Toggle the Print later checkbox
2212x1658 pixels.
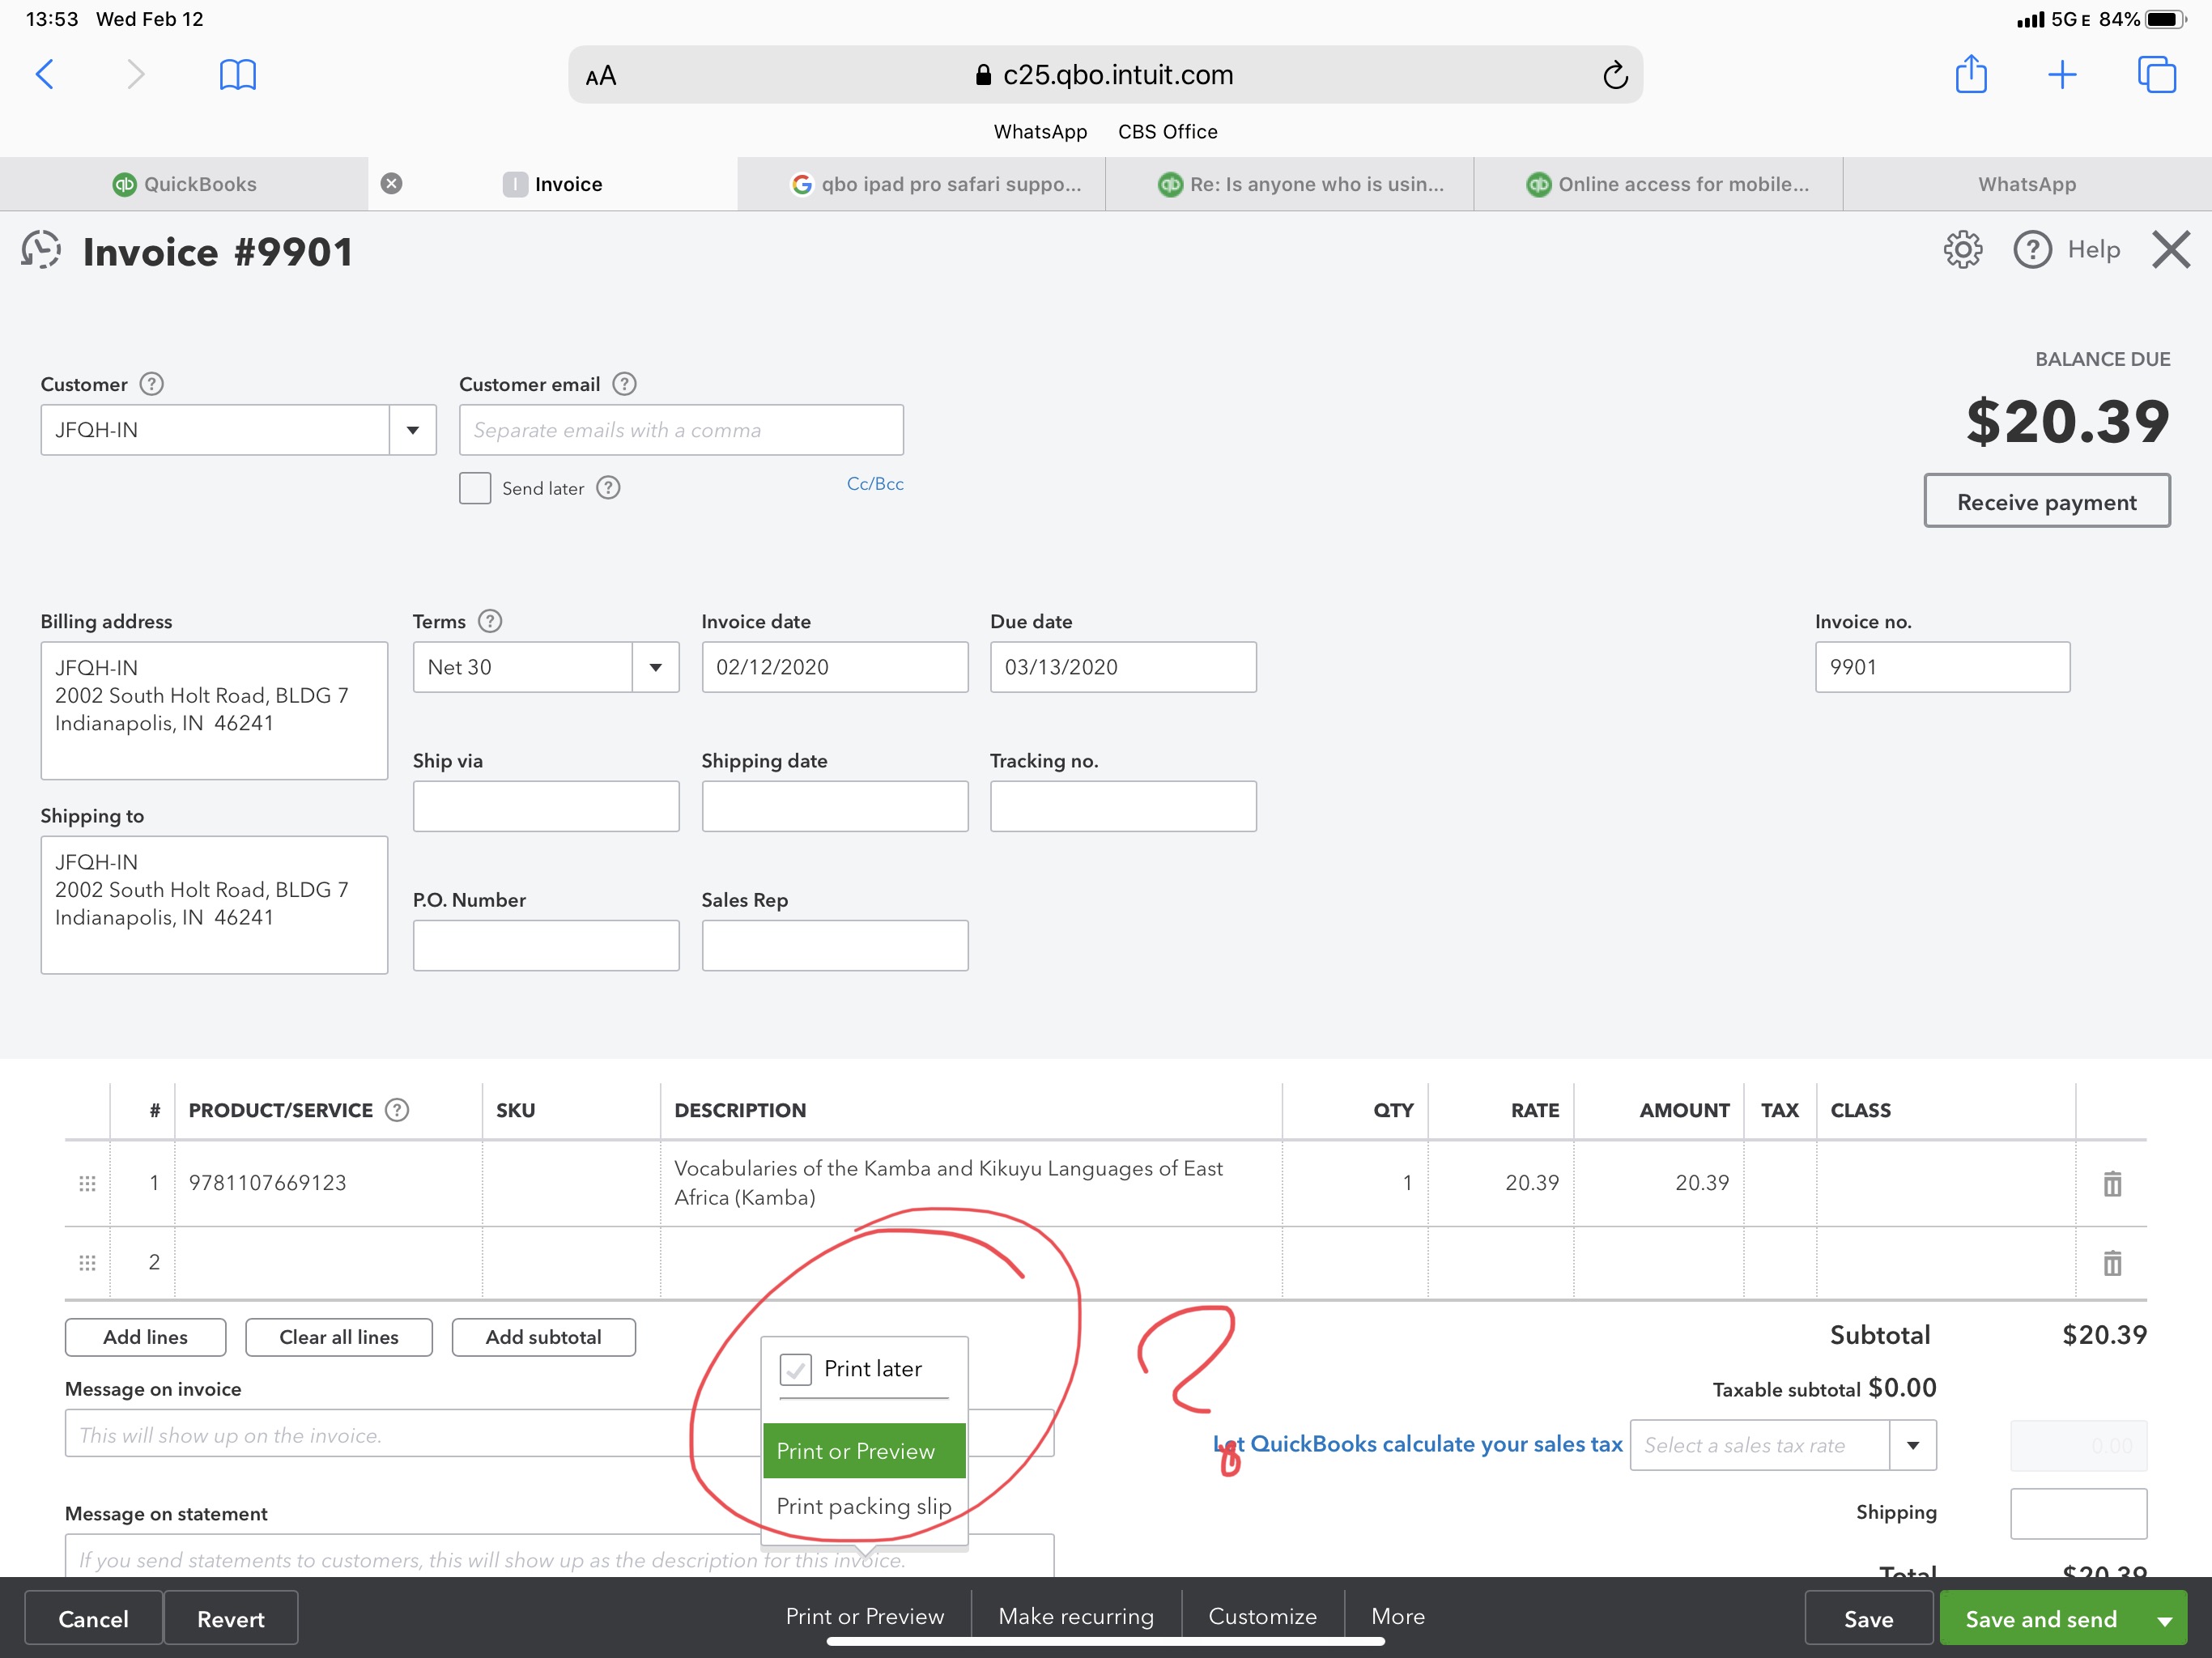(795, 1369)
